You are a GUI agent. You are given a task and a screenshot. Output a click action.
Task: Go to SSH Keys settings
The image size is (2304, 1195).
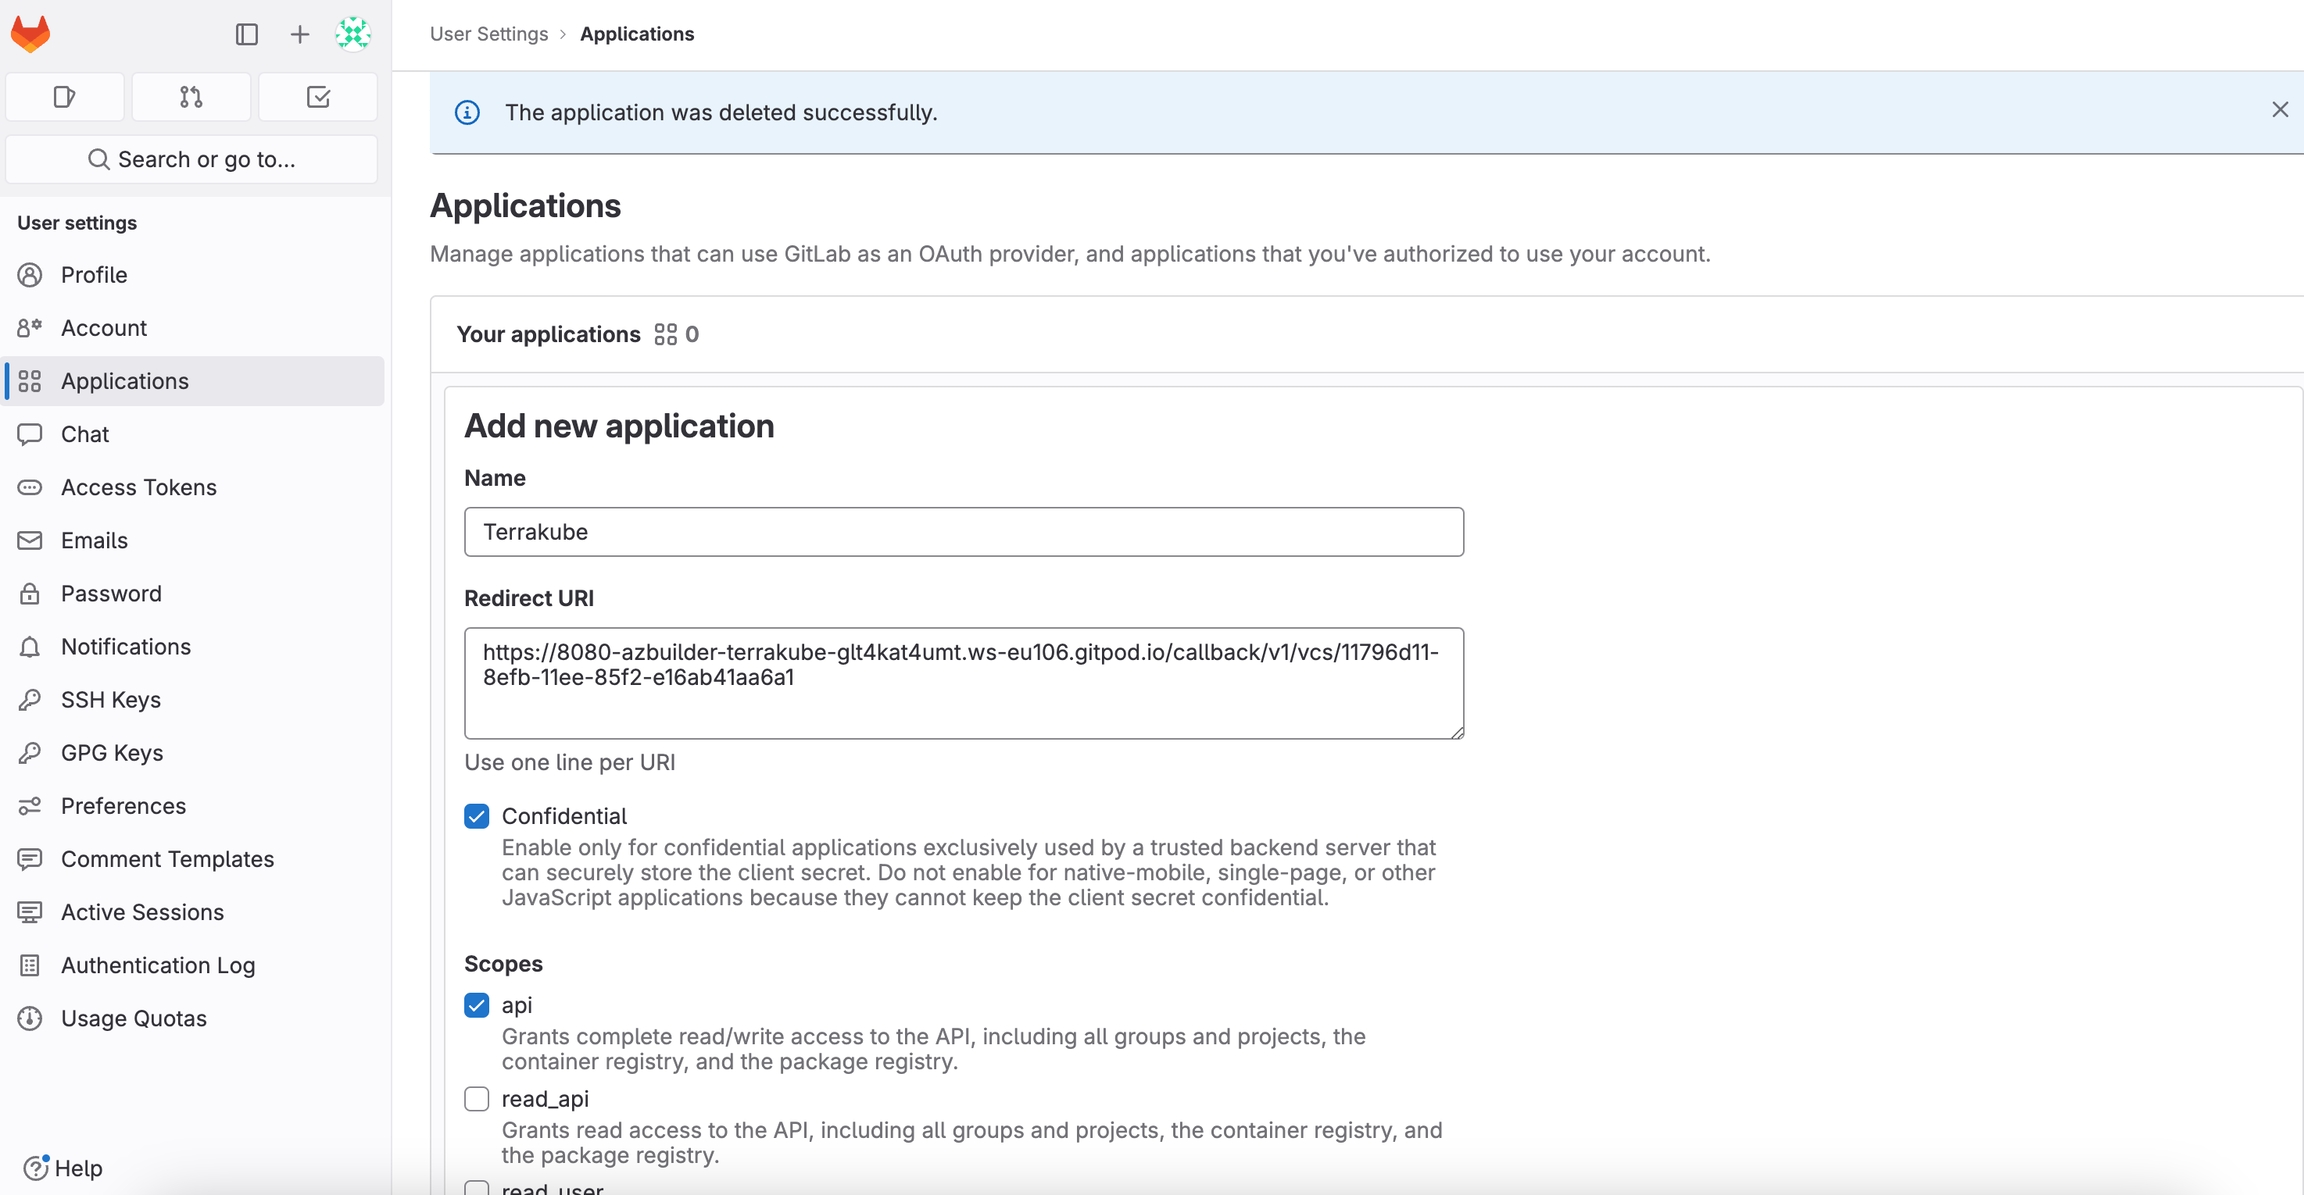(110, 699)
